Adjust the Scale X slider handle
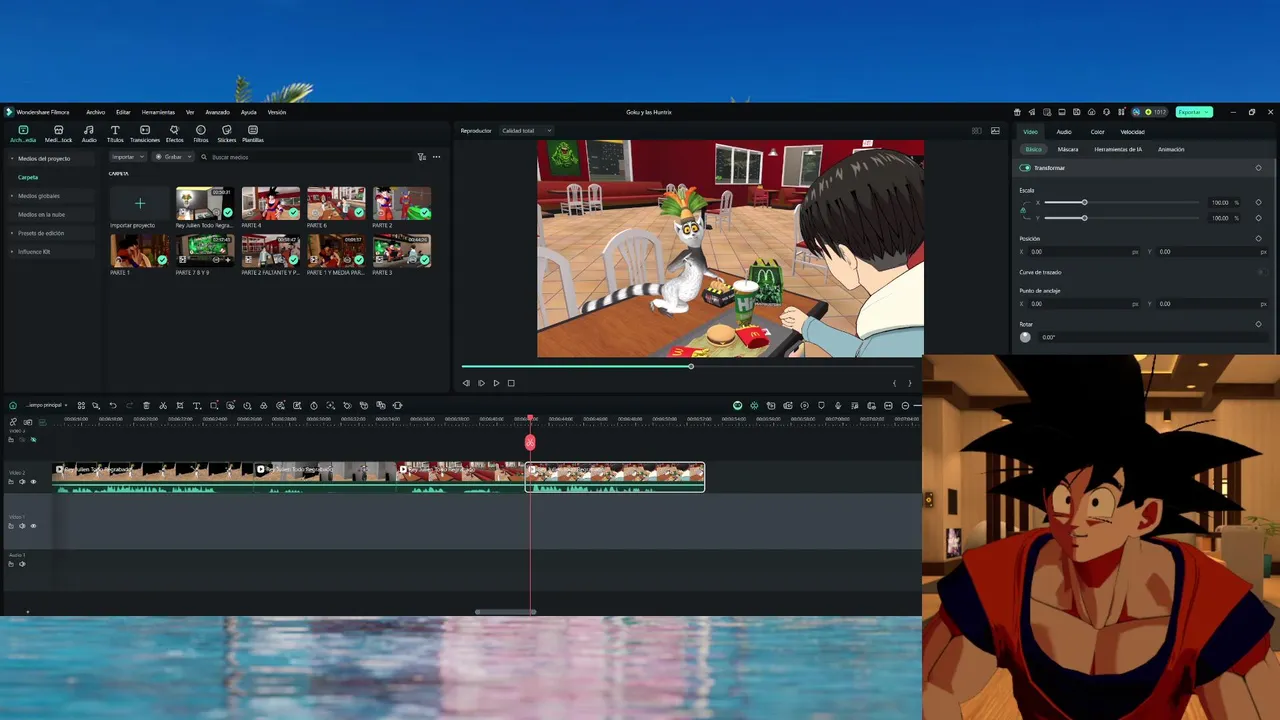The image size is (1280, 720). [x=1084, y=202]
